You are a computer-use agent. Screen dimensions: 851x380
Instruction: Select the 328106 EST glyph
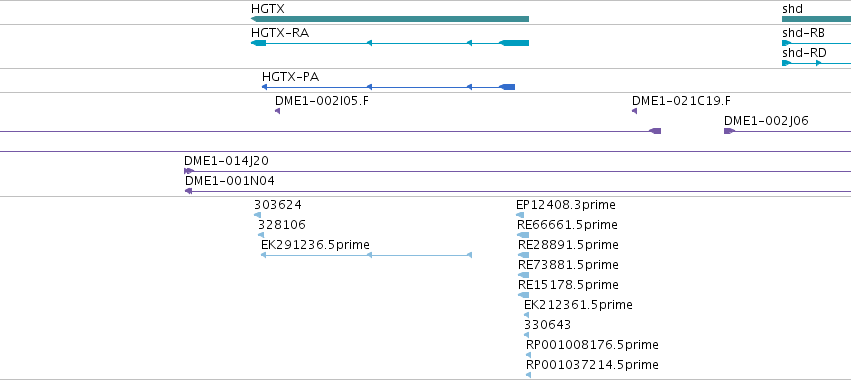261,235
